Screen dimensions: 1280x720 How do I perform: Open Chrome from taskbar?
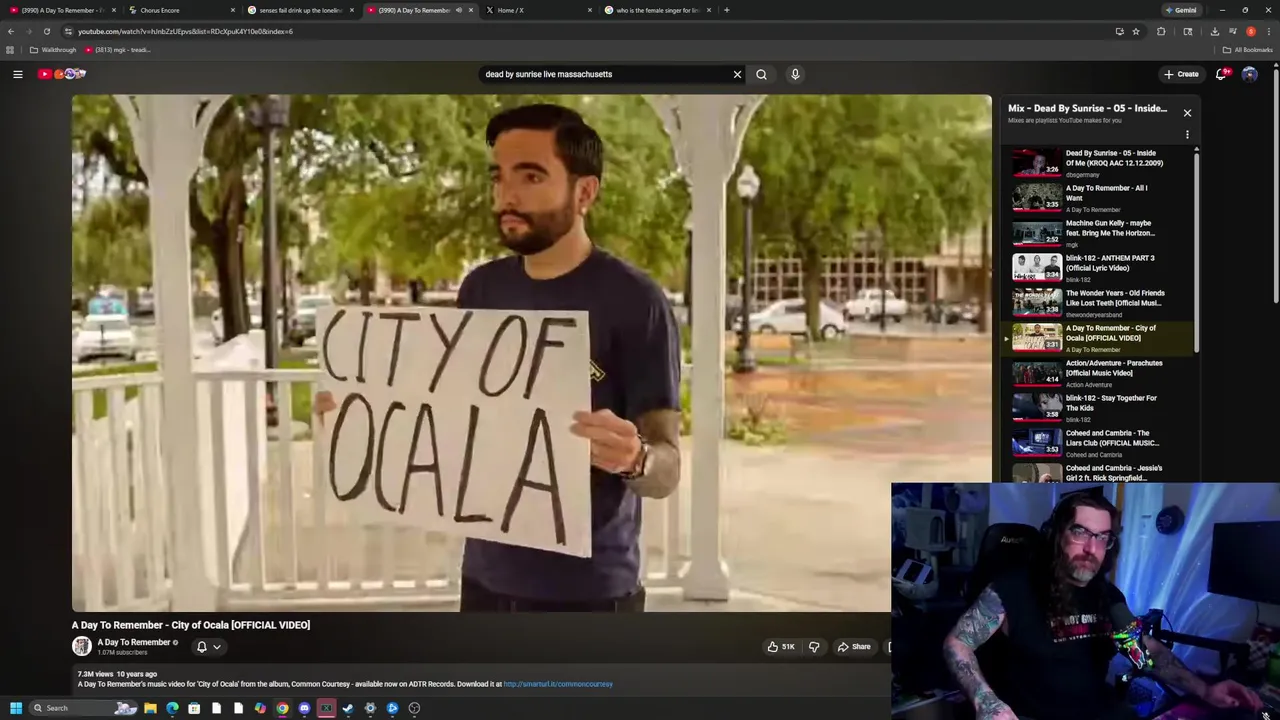282,708
